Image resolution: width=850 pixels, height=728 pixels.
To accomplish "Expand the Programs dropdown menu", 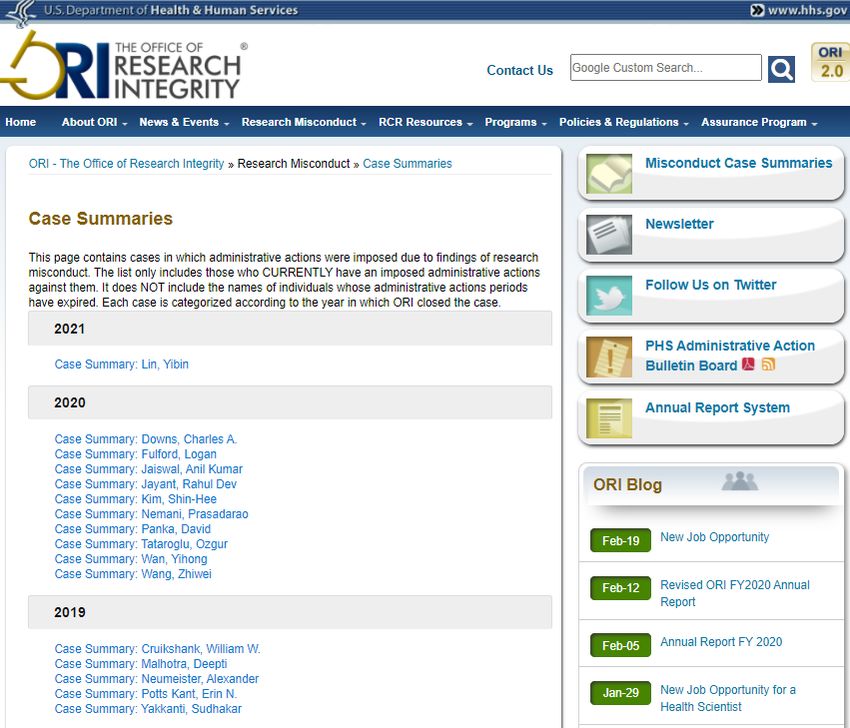I will point(516,122).
